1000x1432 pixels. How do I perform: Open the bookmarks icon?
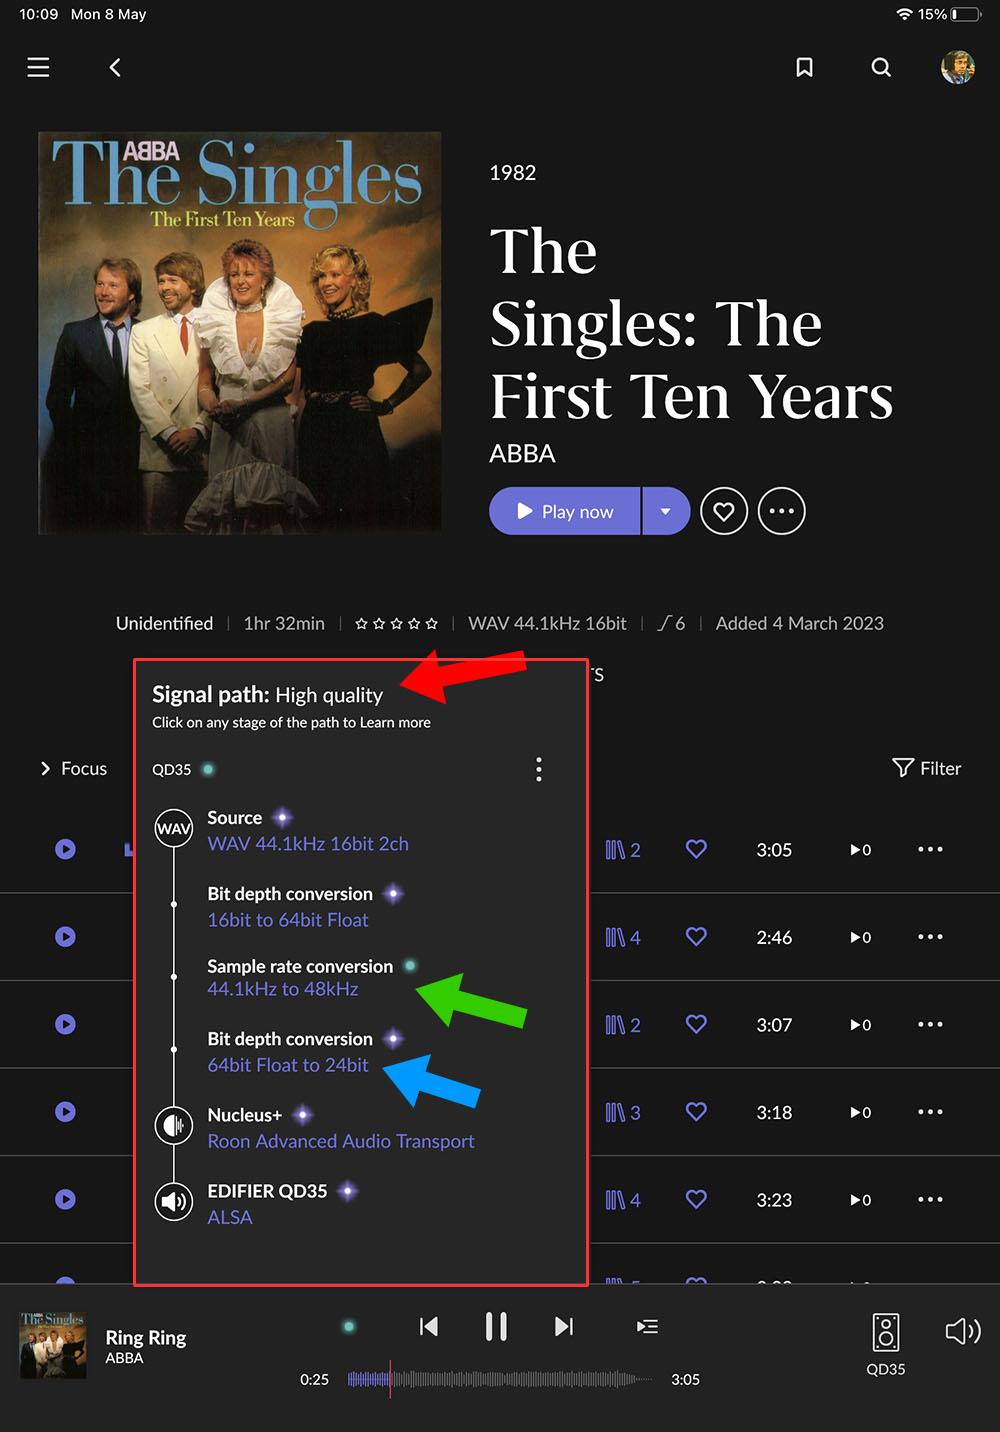click(x=804, y=67)
